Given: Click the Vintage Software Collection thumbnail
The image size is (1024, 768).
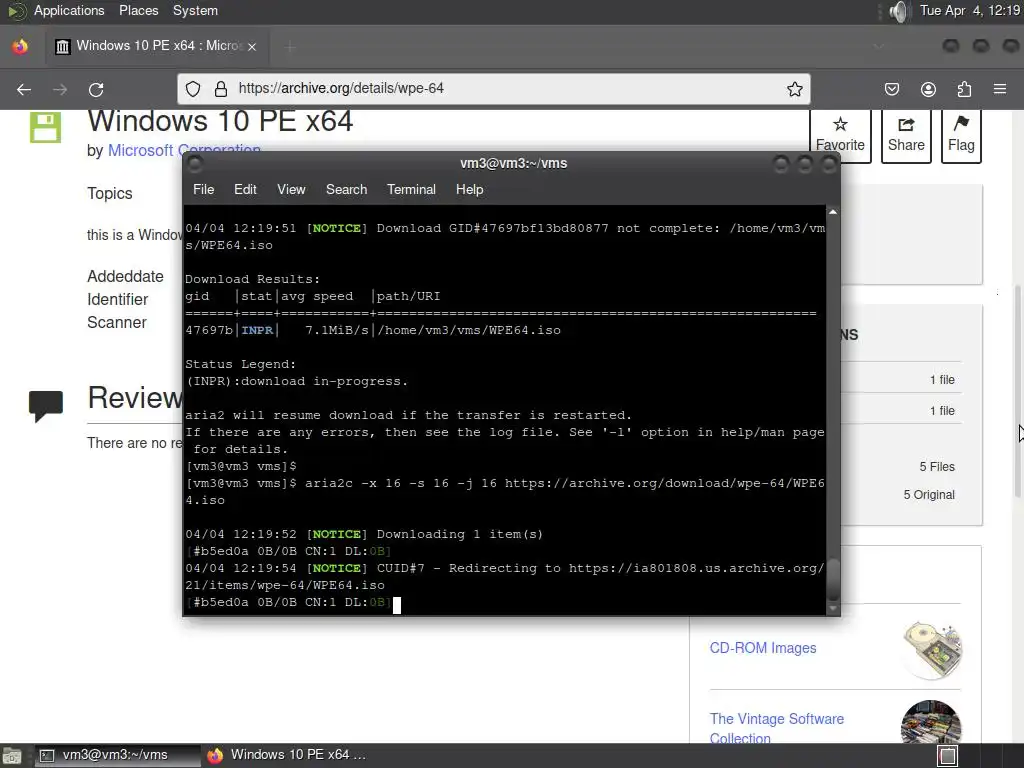Looking at the screenshot, I should [x=931, y=722].
